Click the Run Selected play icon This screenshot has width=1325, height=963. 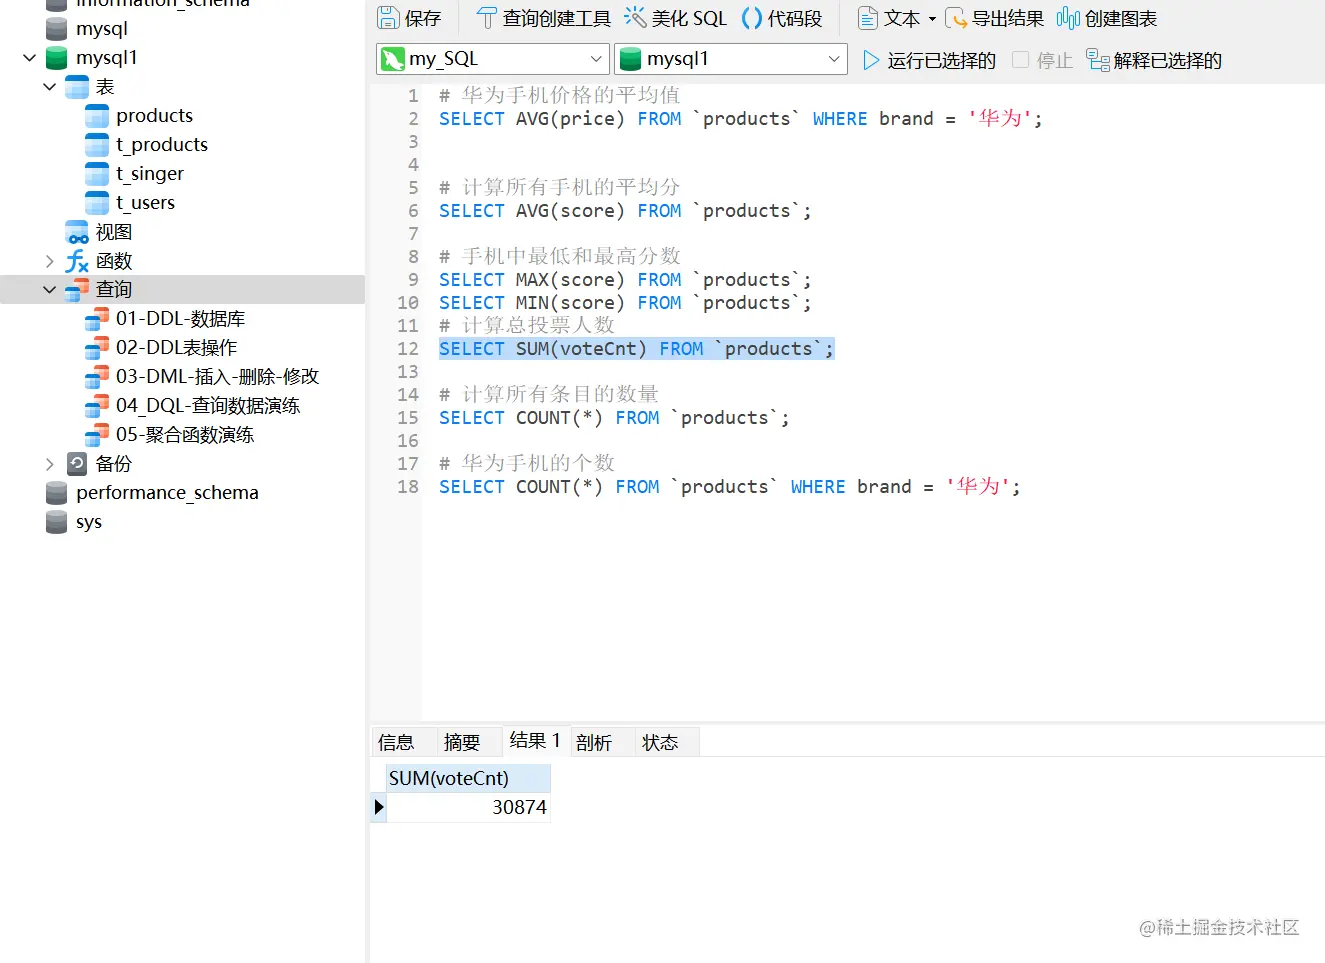[x=871, y=61]
